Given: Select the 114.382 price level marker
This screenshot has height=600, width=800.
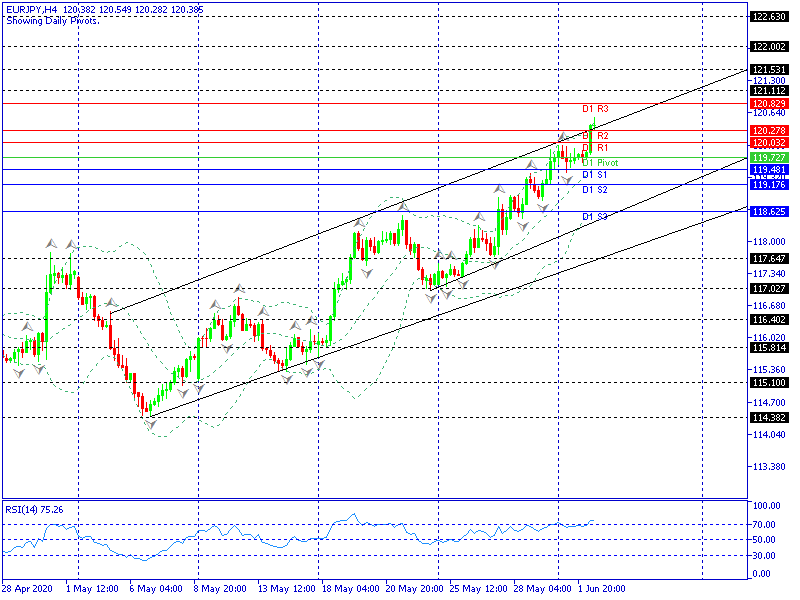Looking at the screenshot, I should pos(768,418).
